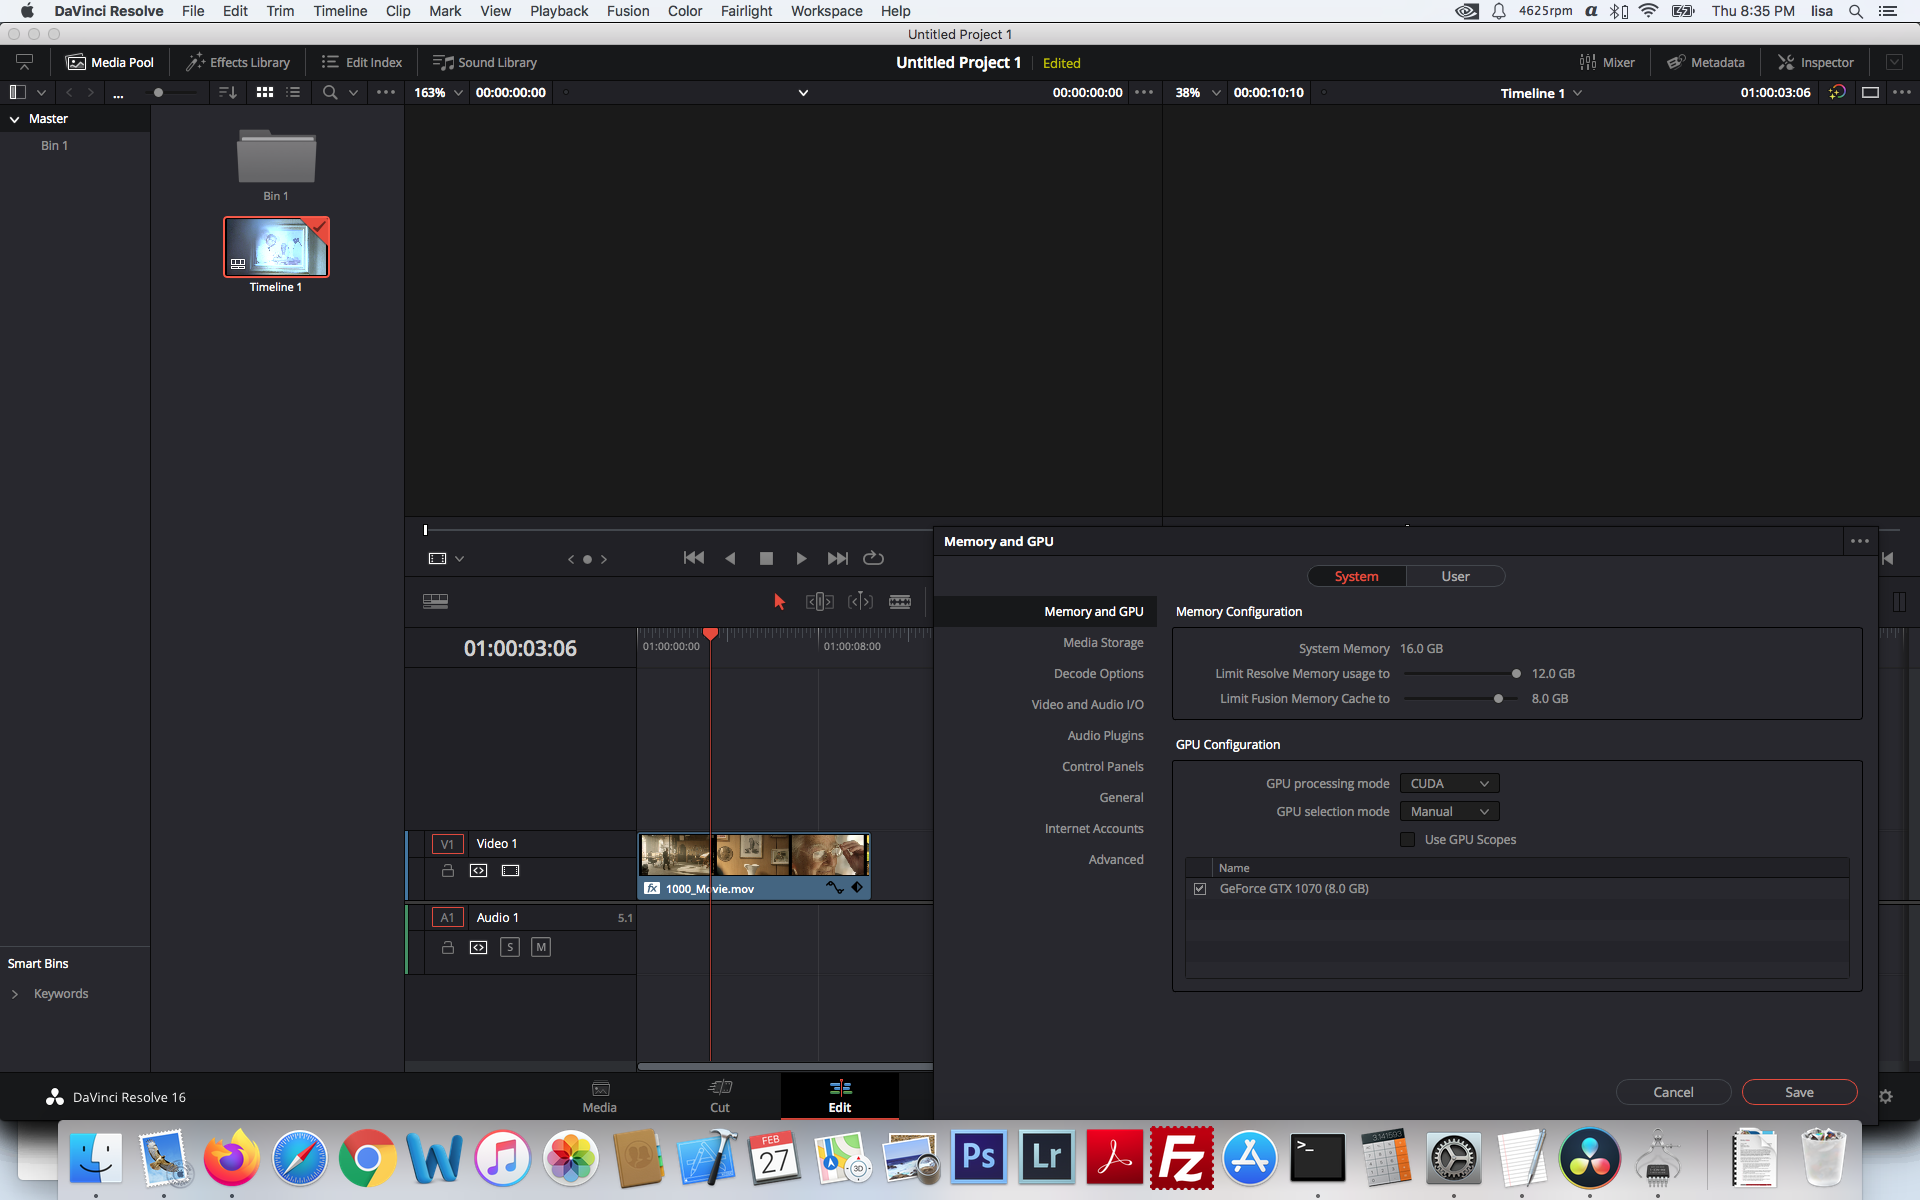Image resolution: width=1920 pixels, height=1200 pixels.
Task: Open Audio Plugins preferences
Action: (1105, 735)
